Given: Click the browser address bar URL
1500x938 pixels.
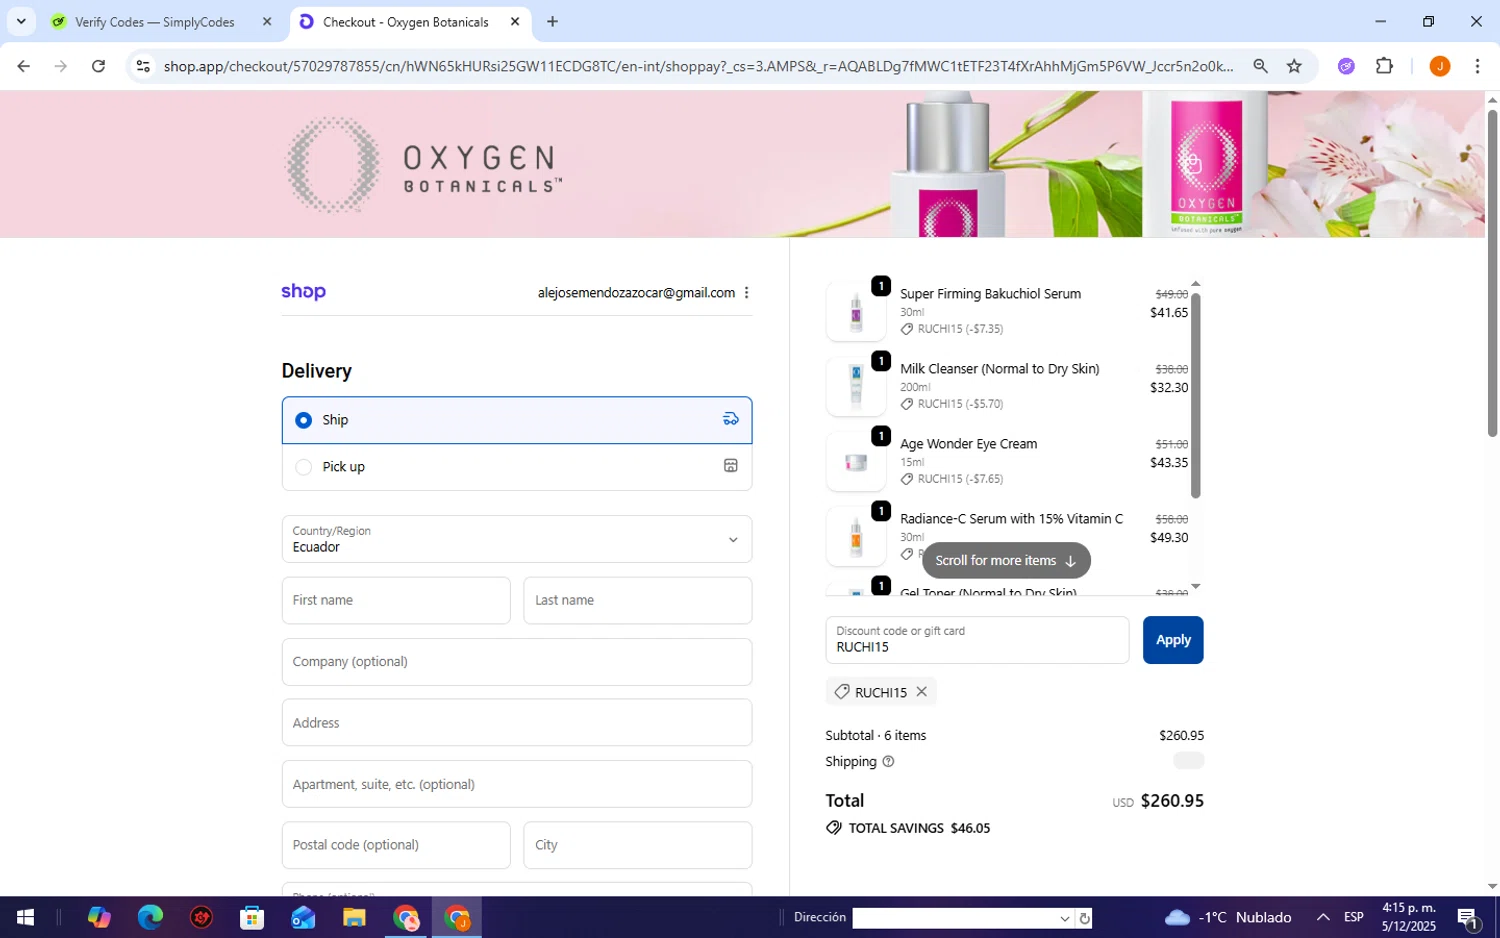Looking at the screenshot, I should point(698,66).
